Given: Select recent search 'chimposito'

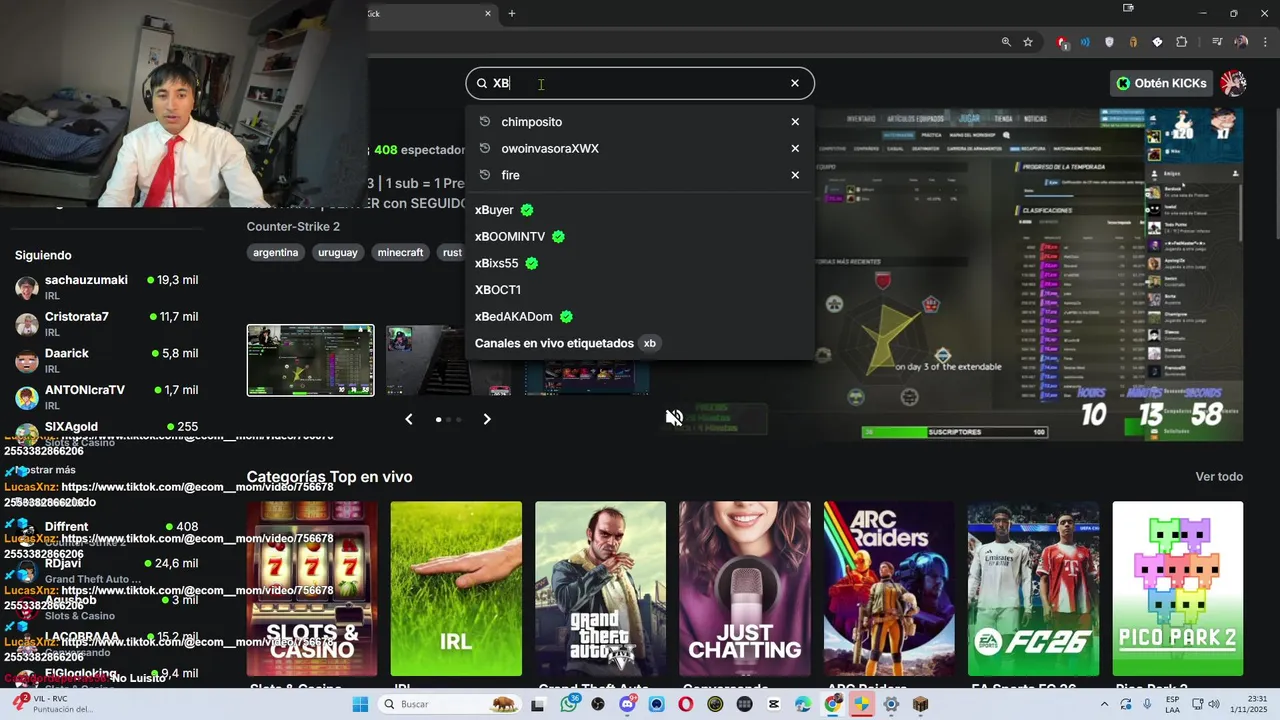Looking at the screenshot, I should [x=531, y=122].
